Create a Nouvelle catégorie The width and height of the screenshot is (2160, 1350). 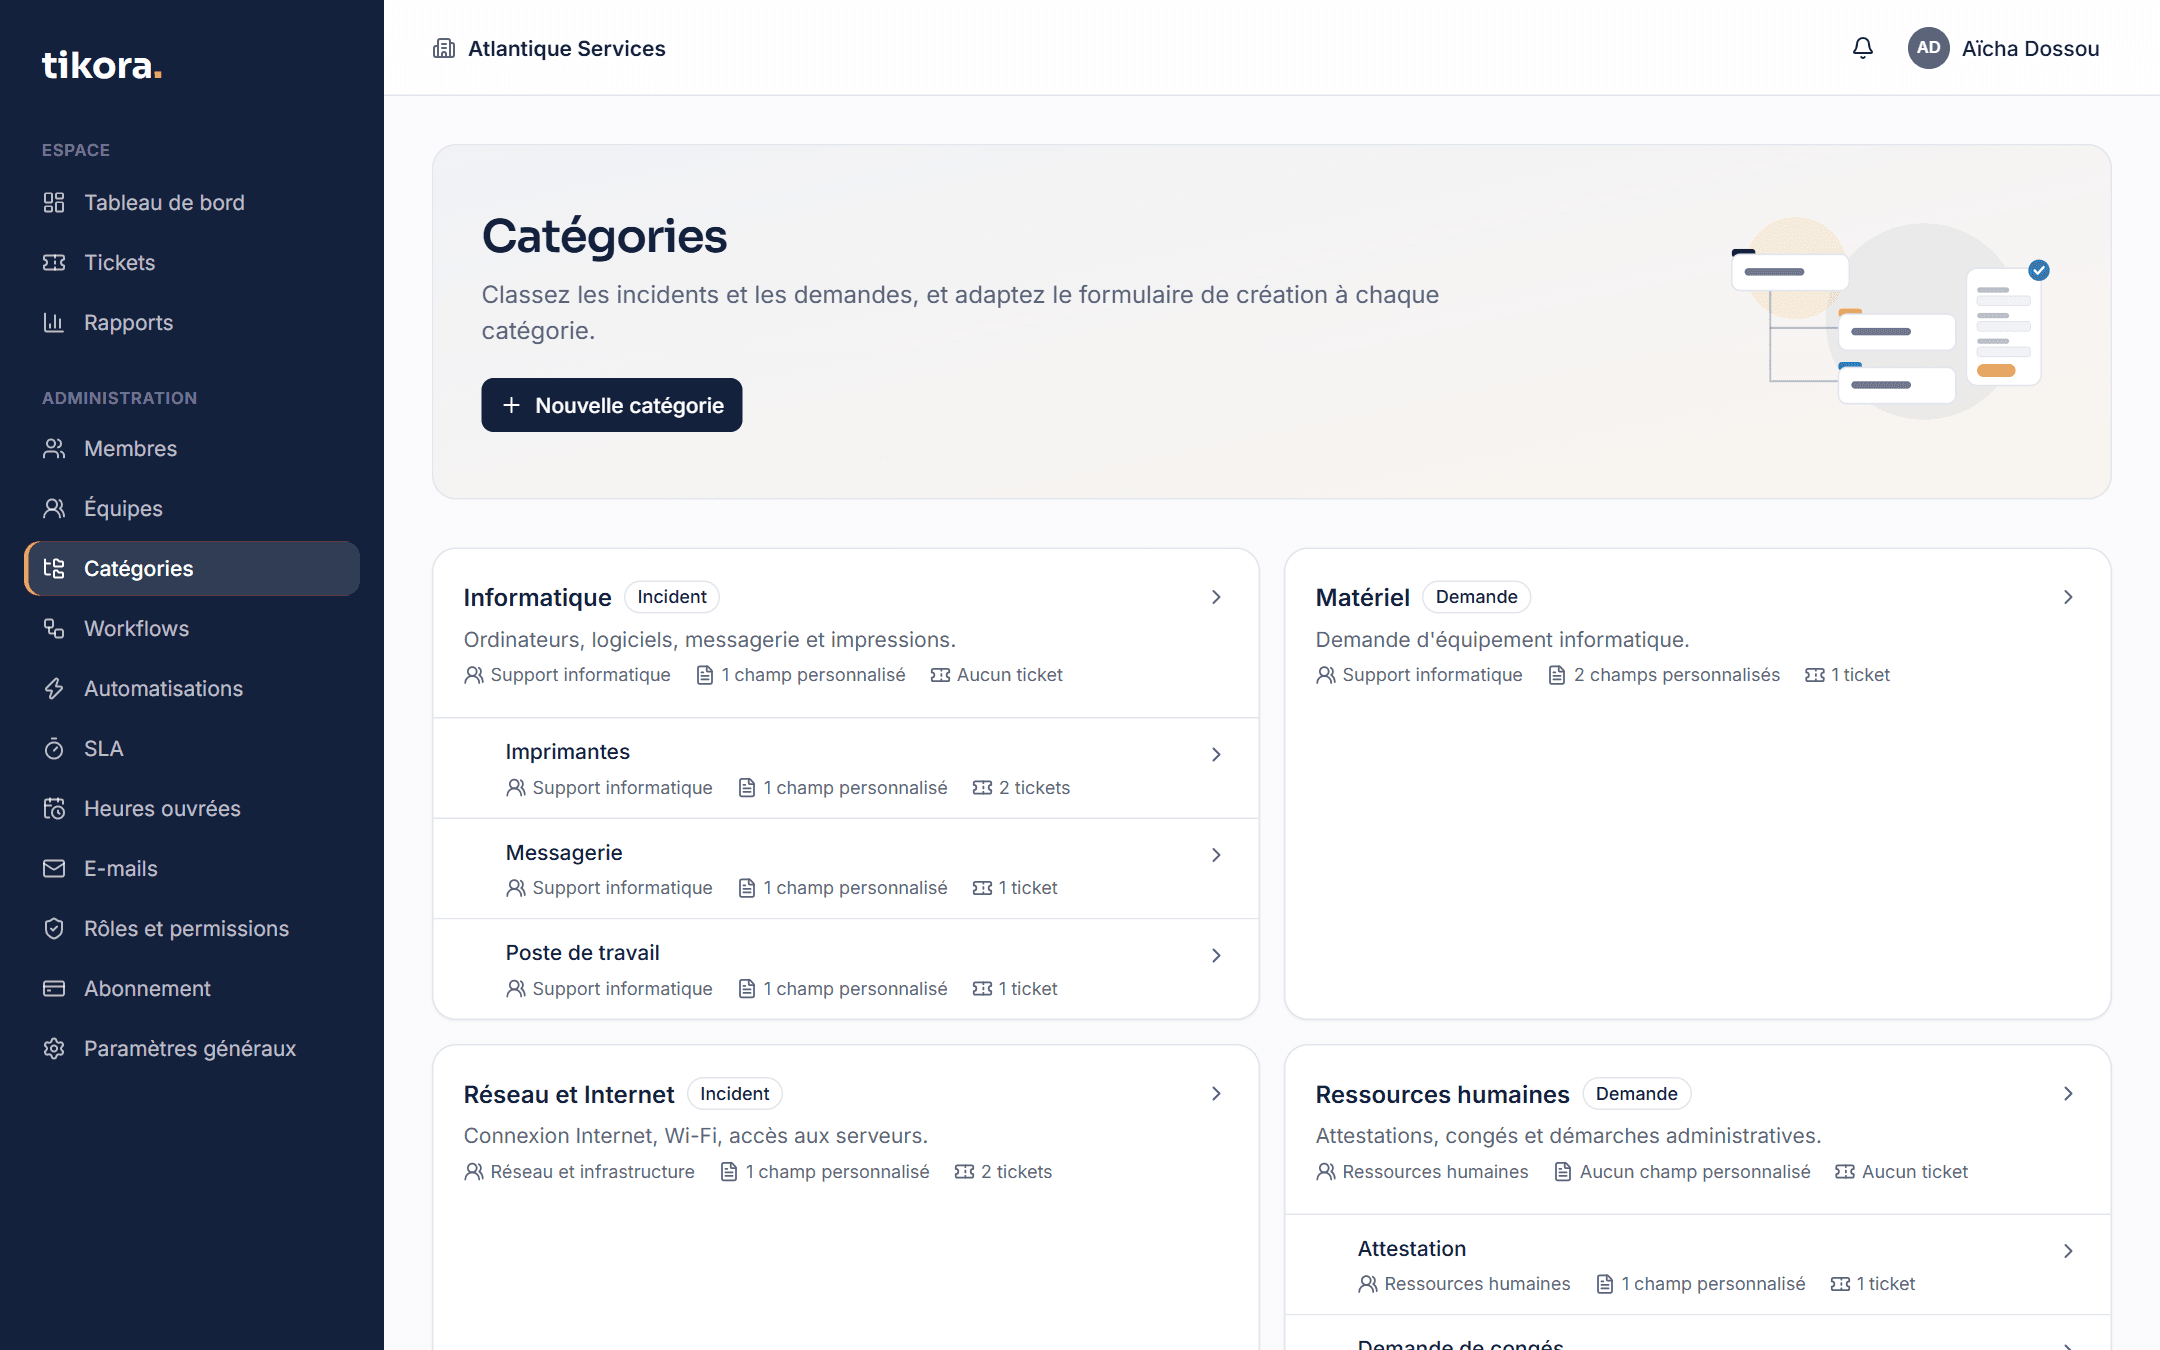tap(612, 405)
